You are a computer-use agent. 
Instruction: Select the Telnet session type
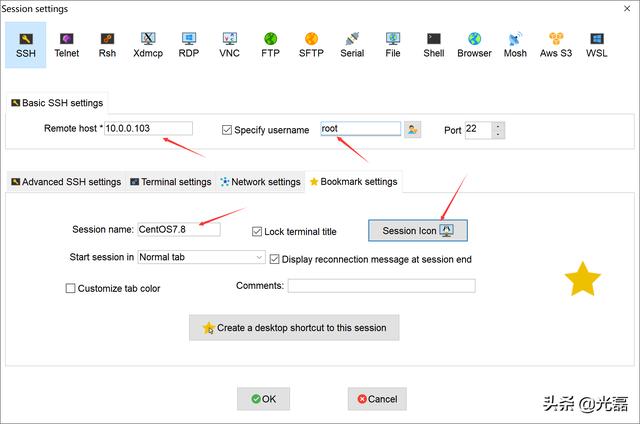[x=67, y=45]
